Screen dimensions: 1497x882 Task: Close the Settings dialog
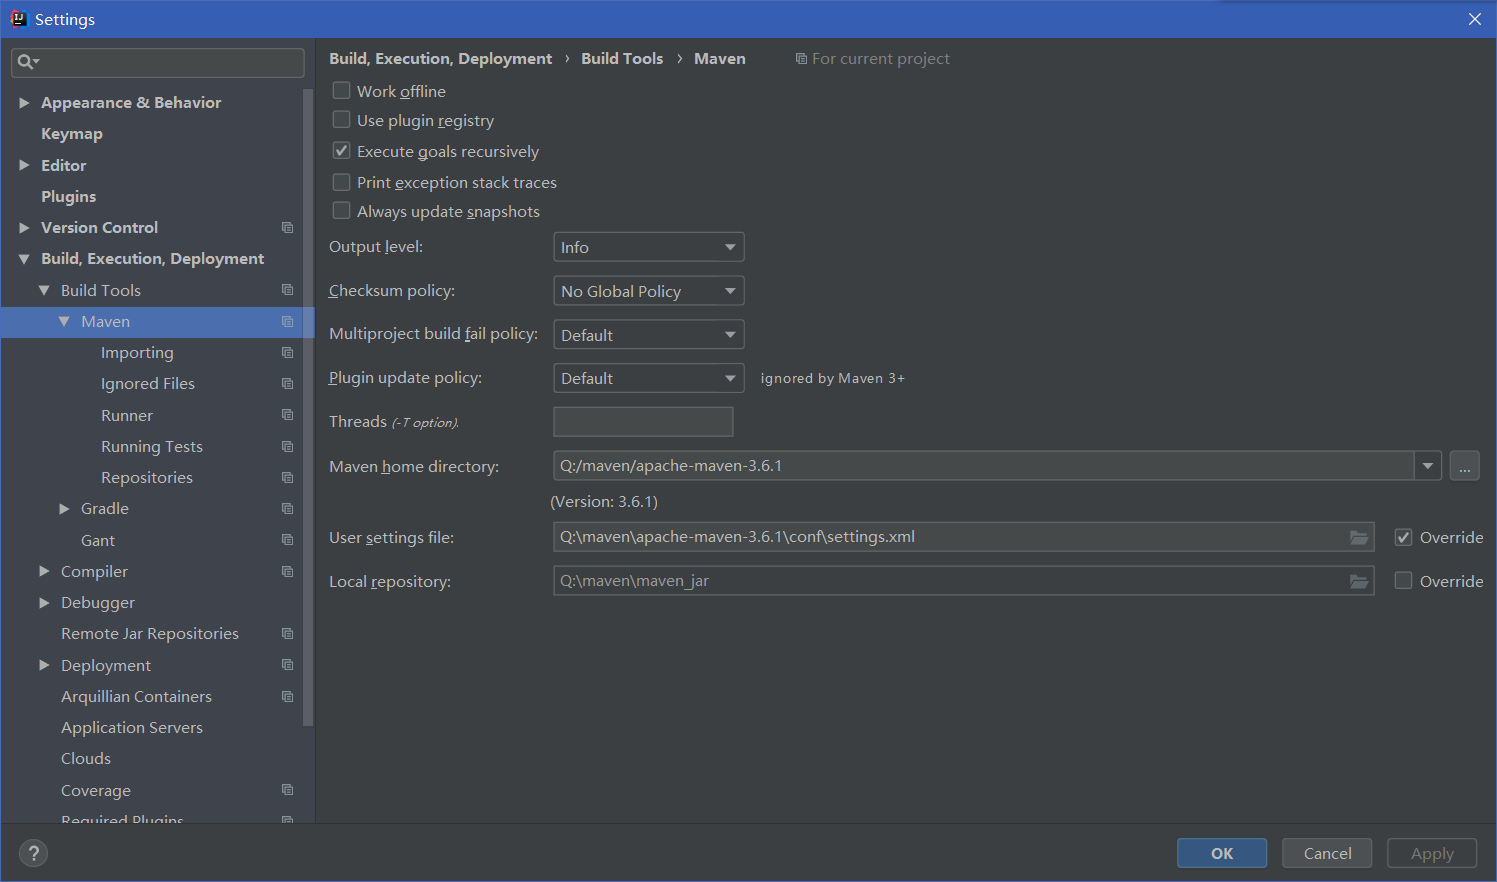click(x=1475, y=19)
